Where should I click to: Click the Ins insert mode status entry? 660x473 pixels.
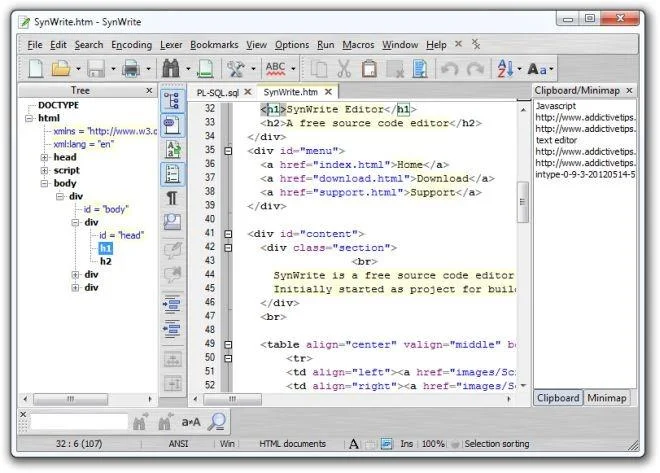click(407, 444)
